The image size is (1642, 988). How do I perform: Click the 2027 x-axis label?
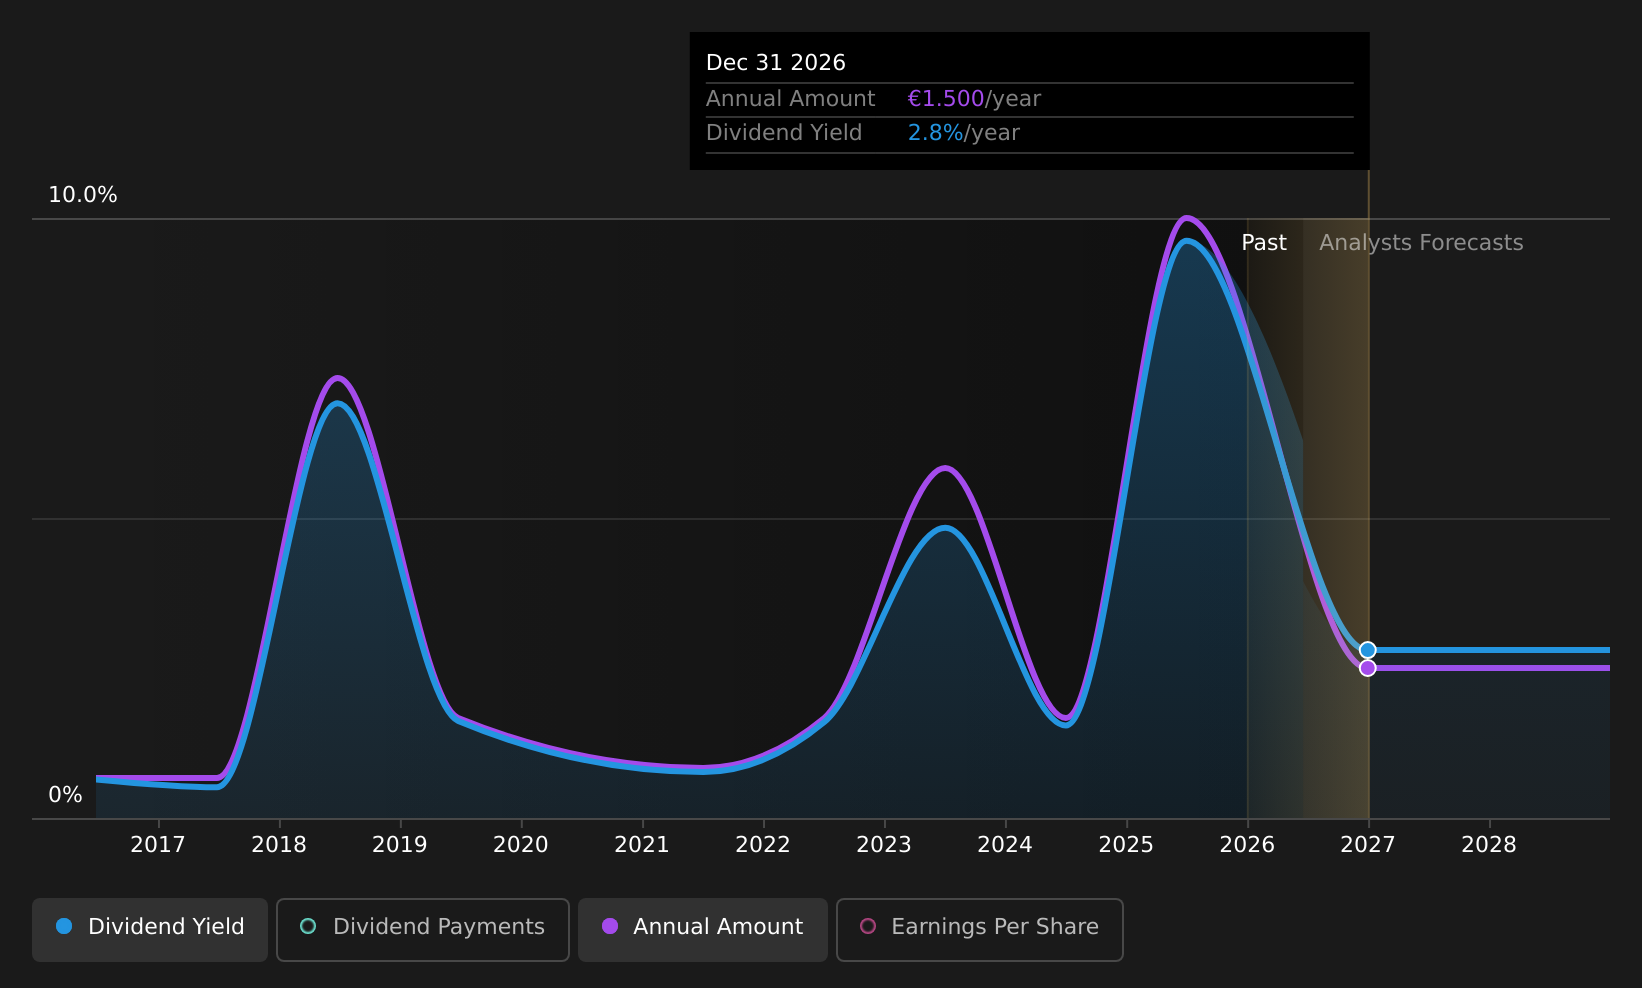1368,845
